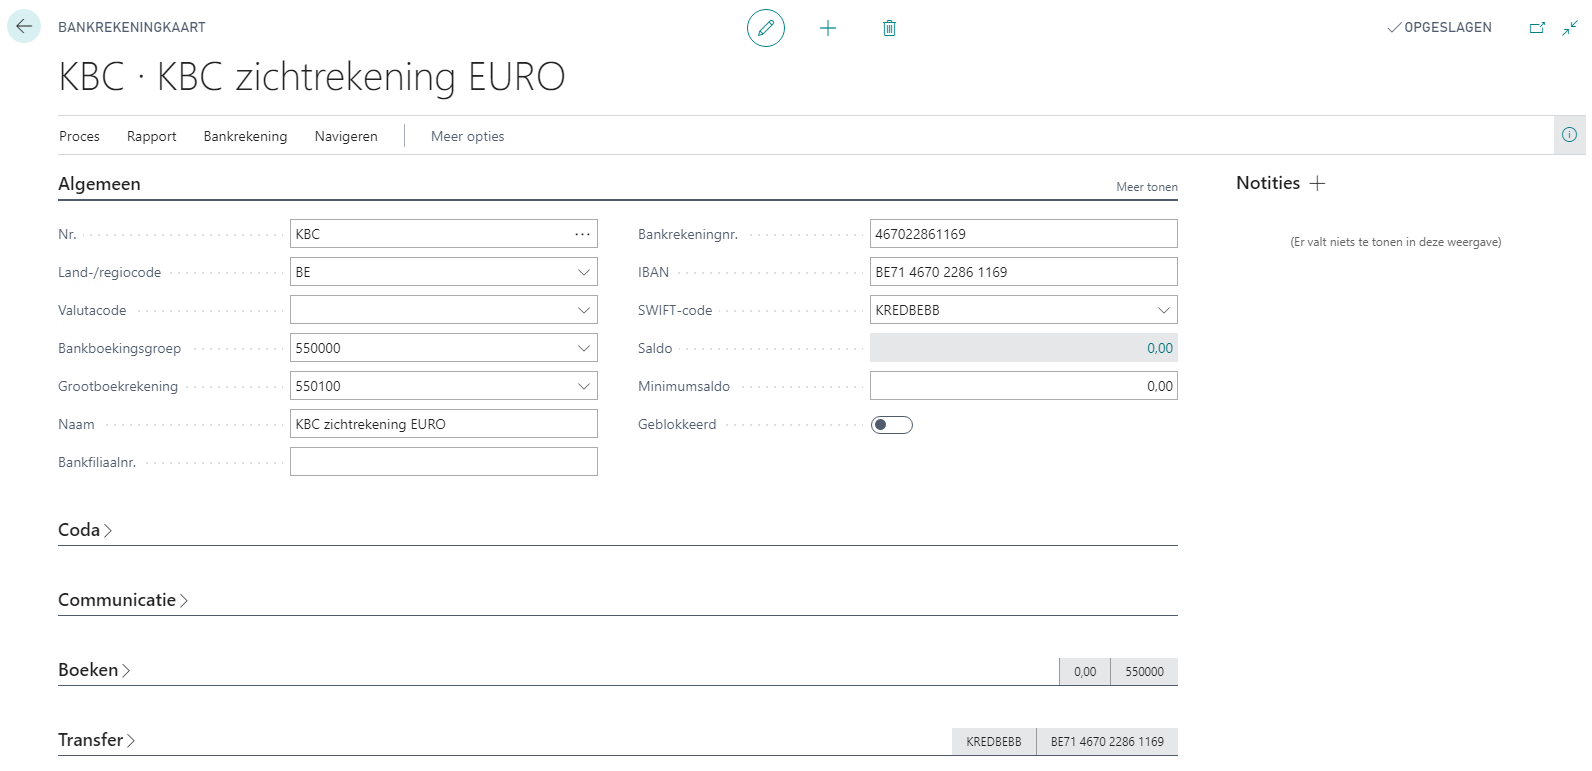Go back using the arrow icon
The height and width of the screenshot is (771, 1592).
(x=24, y=26)
